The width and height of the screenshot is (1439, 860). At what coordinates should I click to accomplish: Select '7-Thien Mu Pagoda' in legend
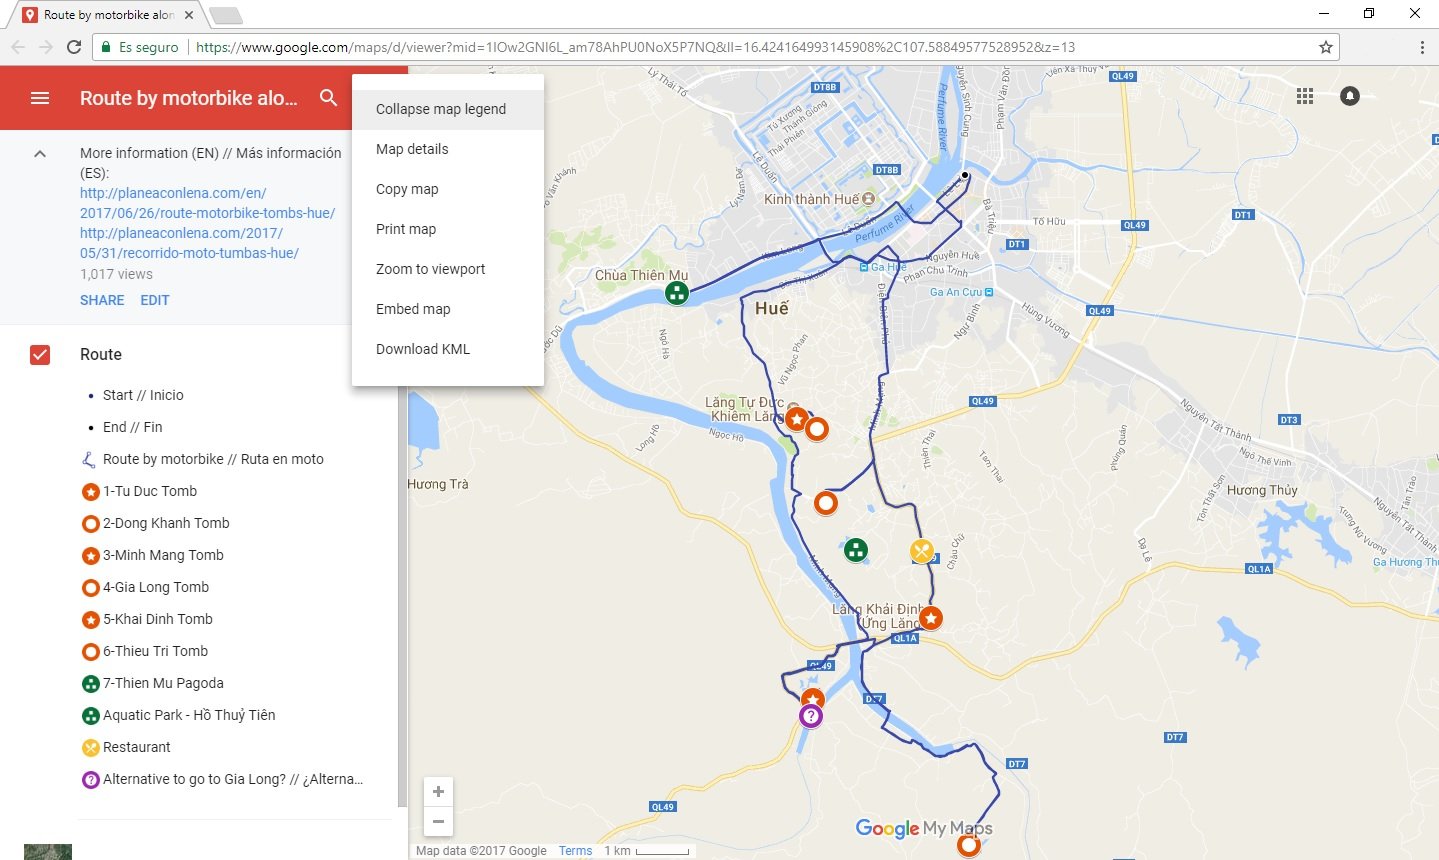(163, 683)
